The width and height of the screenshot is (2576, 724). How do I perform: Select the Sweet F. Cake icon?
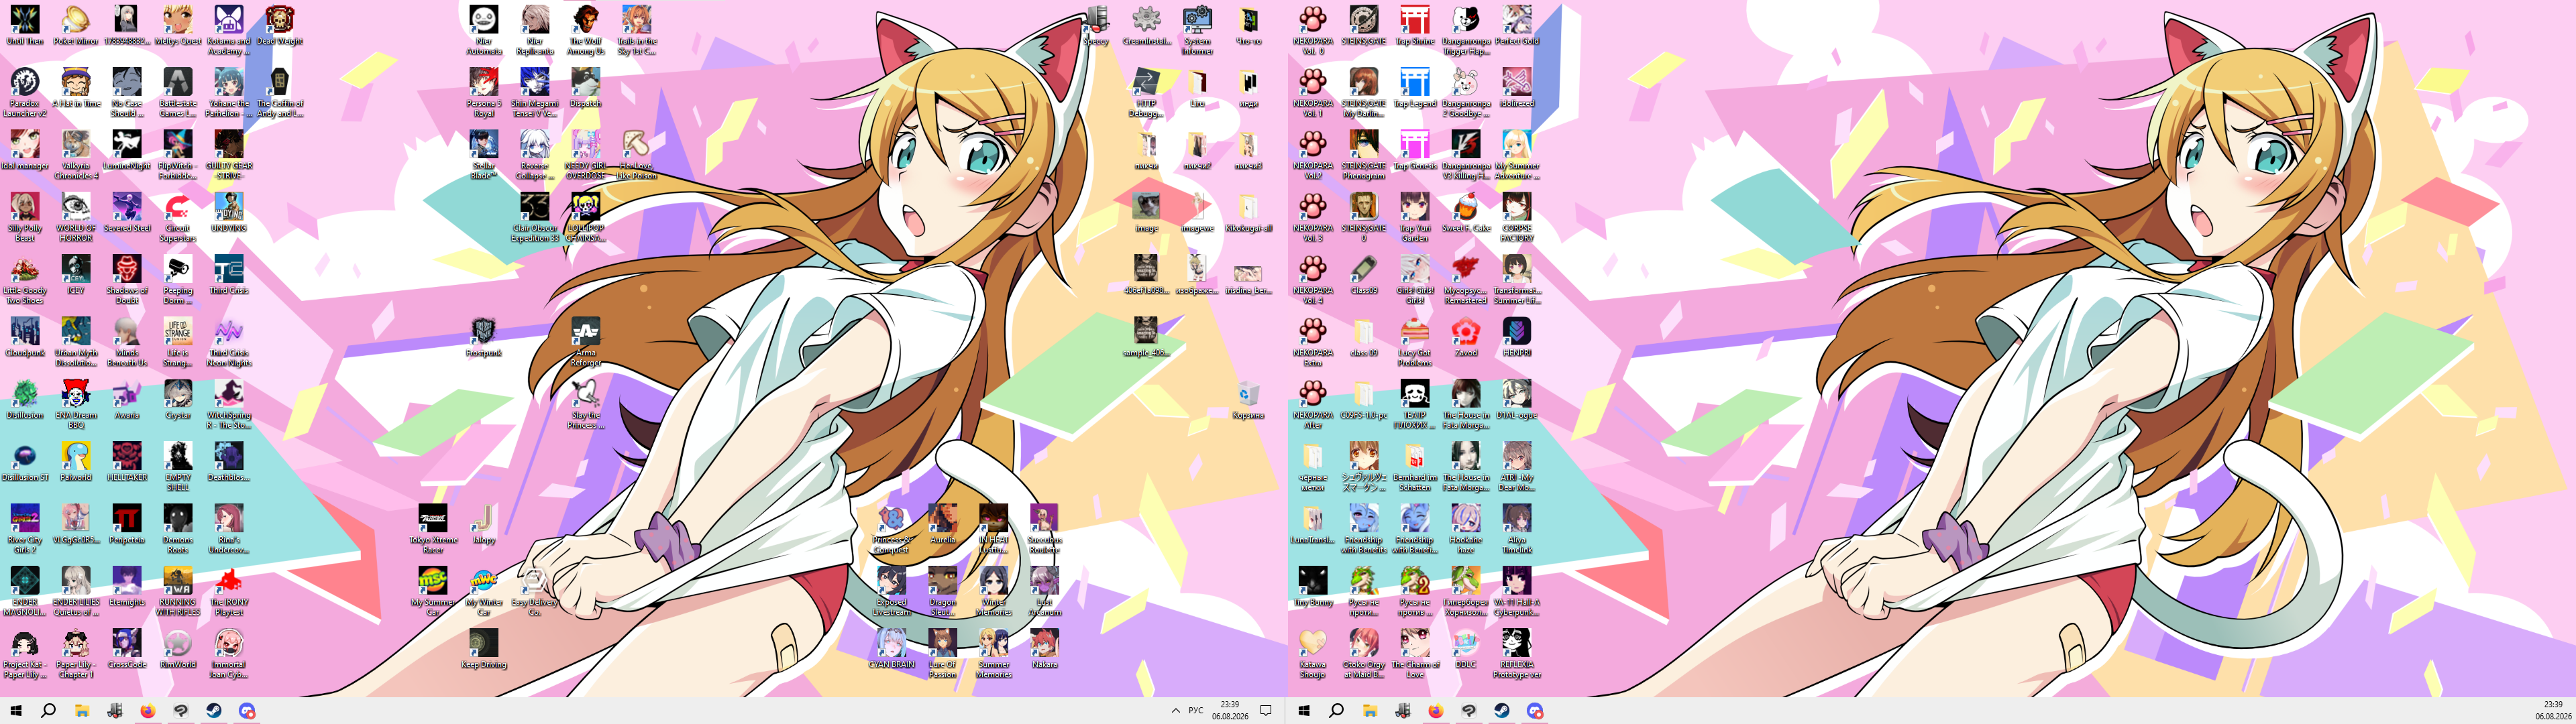[1466, 213]
